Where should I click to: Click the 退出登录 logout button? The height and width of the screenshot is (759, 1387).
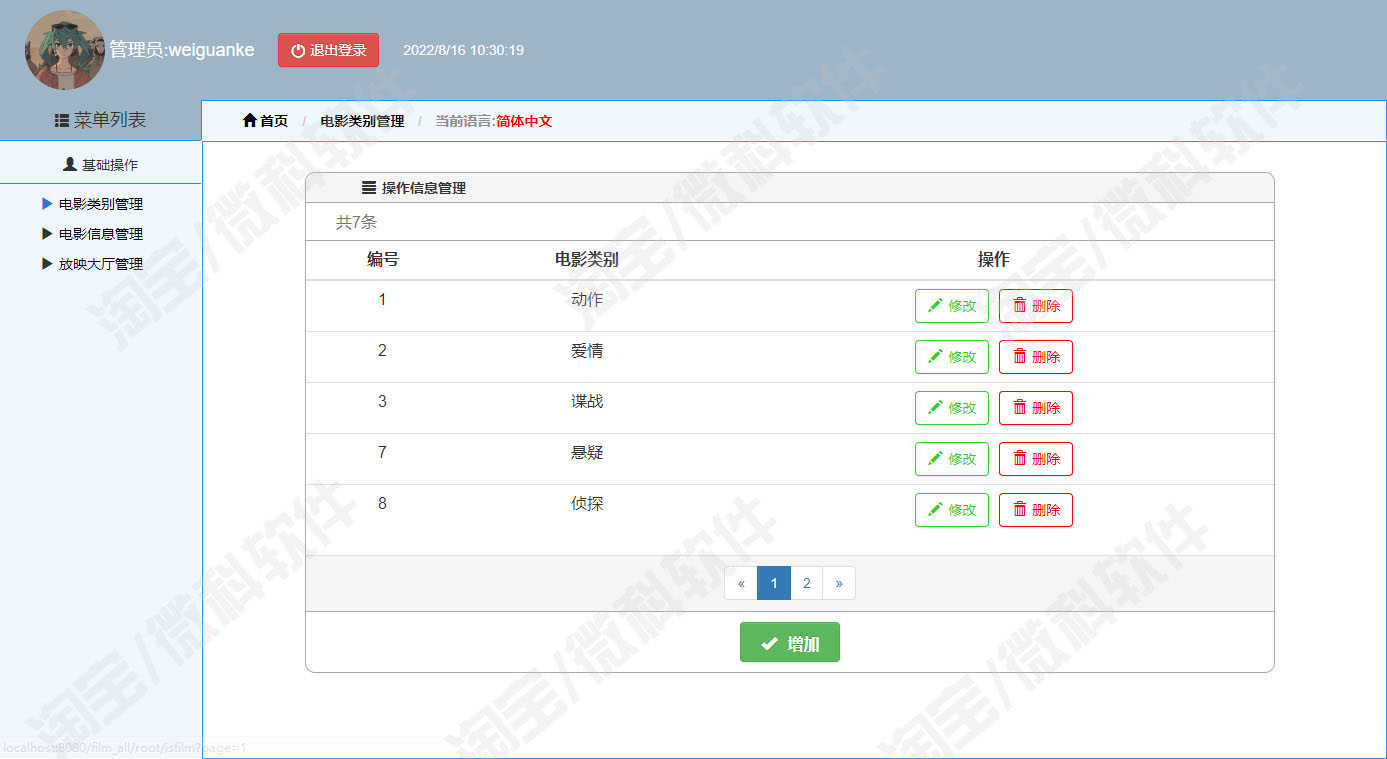tap(328, 50)
